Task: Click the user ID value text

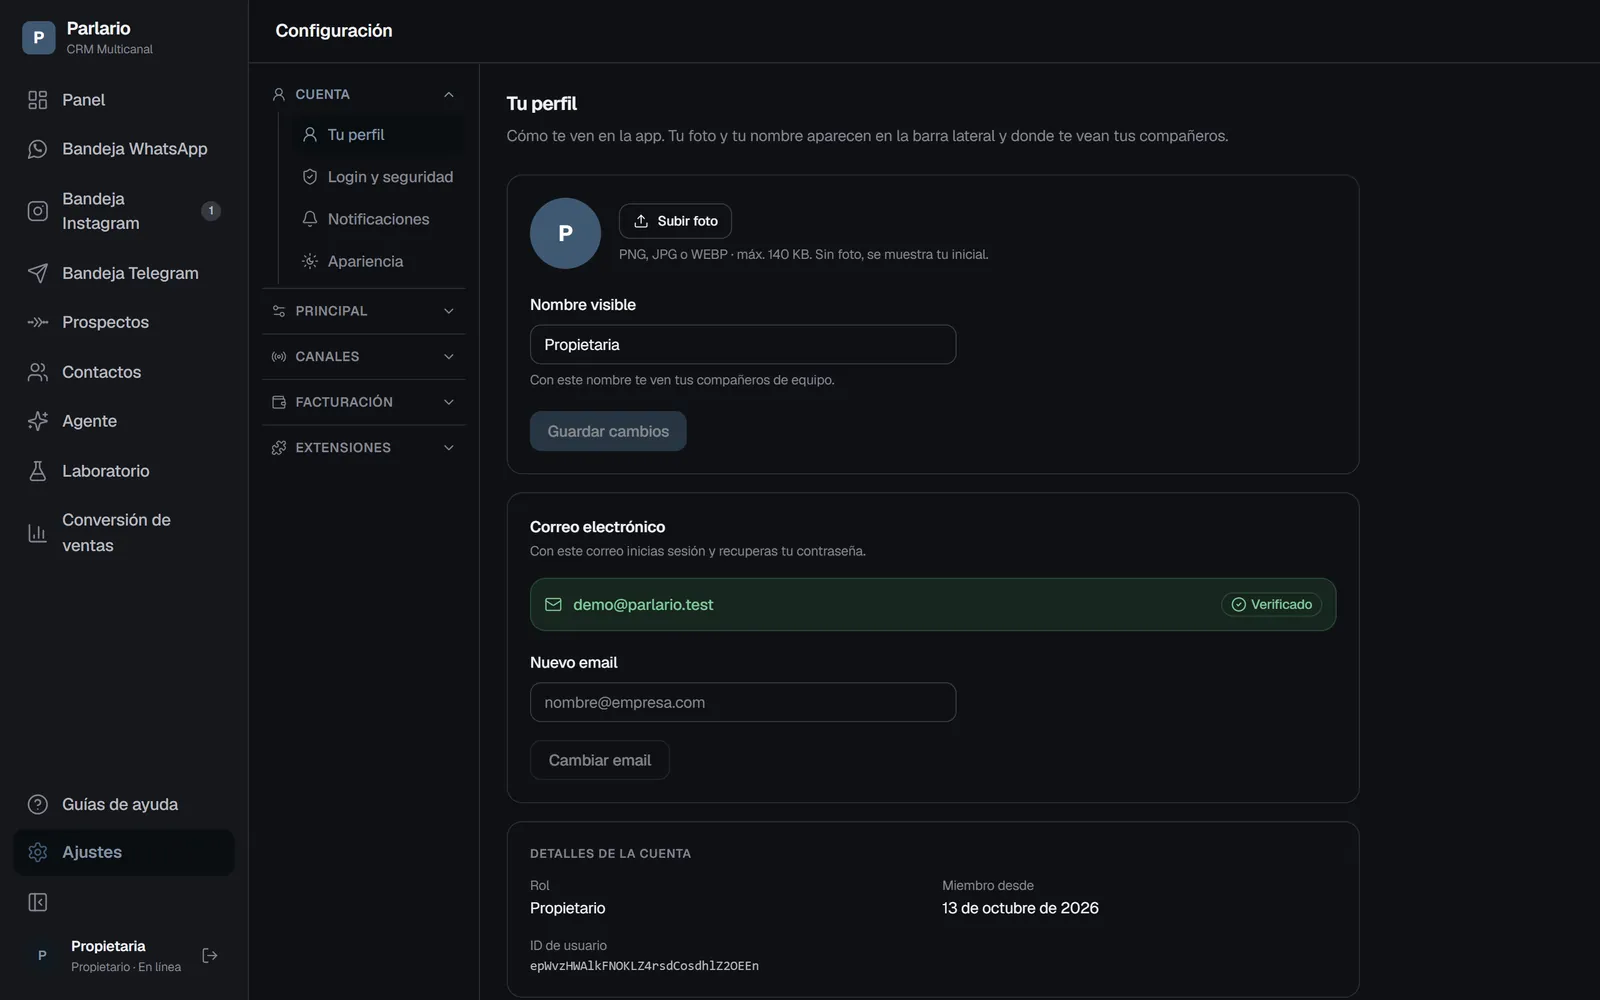Action: click(x=644, y=966)
